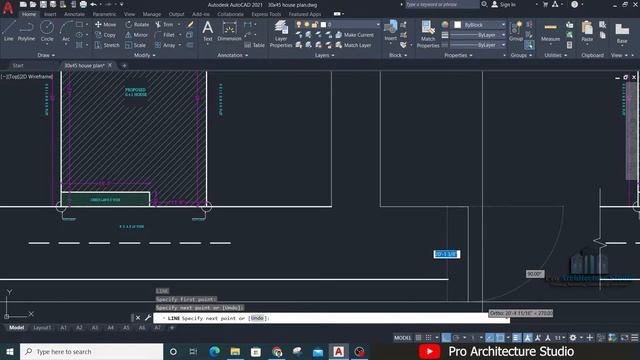This screenshot has width=640, height=360.
Task: Activate the Scale command
Action: pyautogui.click(x=136, y=45)
